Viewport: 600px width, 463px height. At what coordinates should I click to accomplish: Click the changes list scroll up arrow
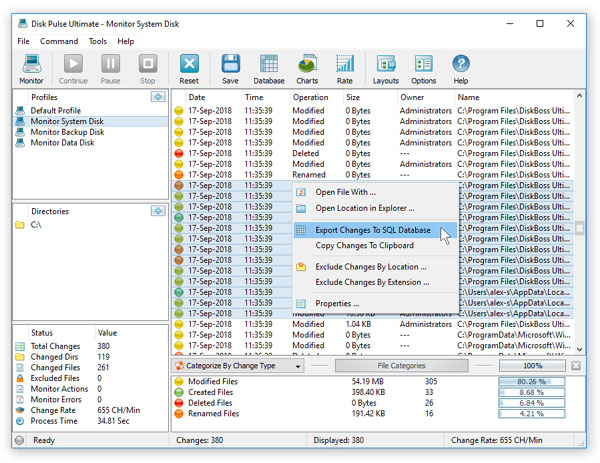pyautogui.click(x=579, y=96)
